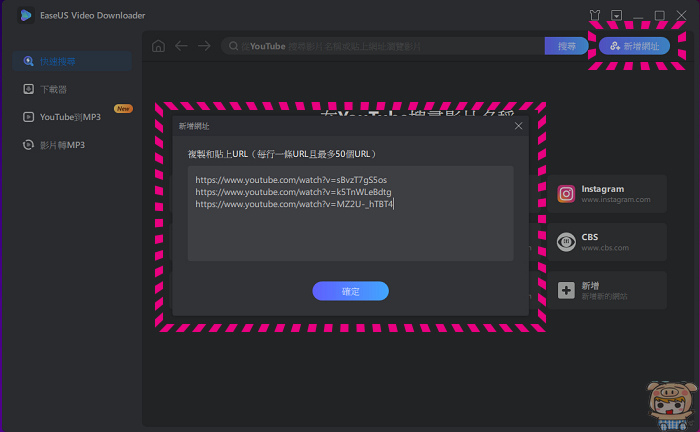This screenshot has width=700, height=432.
Task: Open the Instagram site shortcut card
Action: 607,194
